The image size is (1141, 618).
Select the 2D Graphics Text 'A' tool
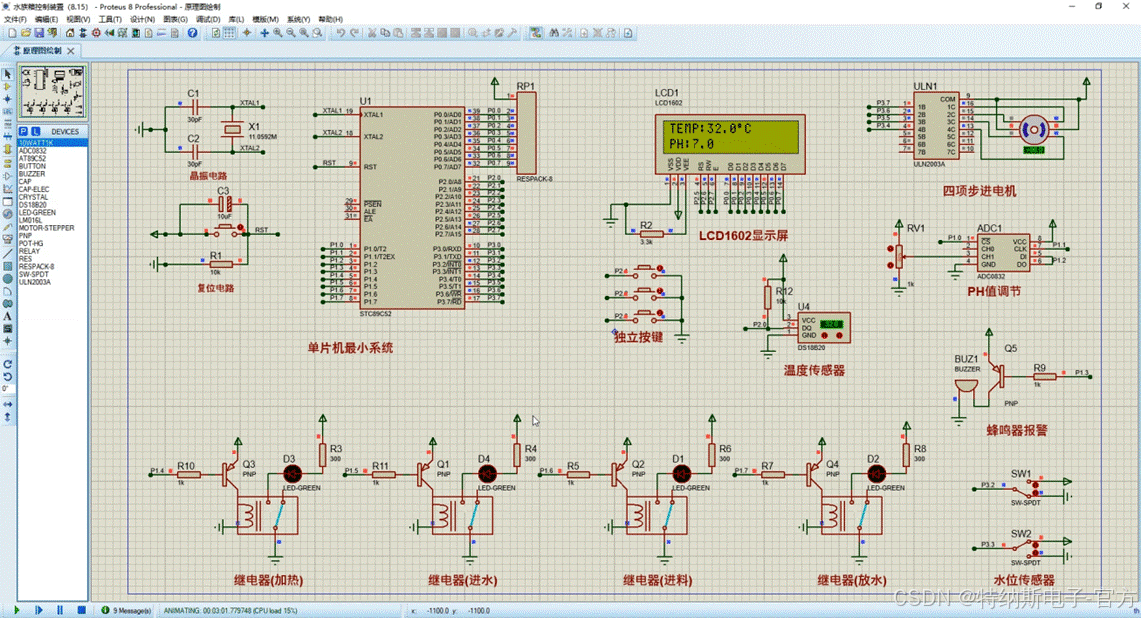click(7, 316)
